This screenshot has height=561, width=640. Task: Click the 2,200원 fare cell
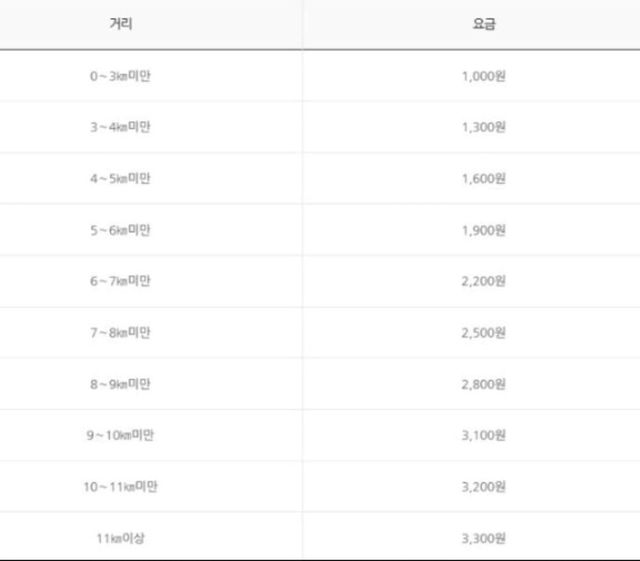click(x=483, y=281)
